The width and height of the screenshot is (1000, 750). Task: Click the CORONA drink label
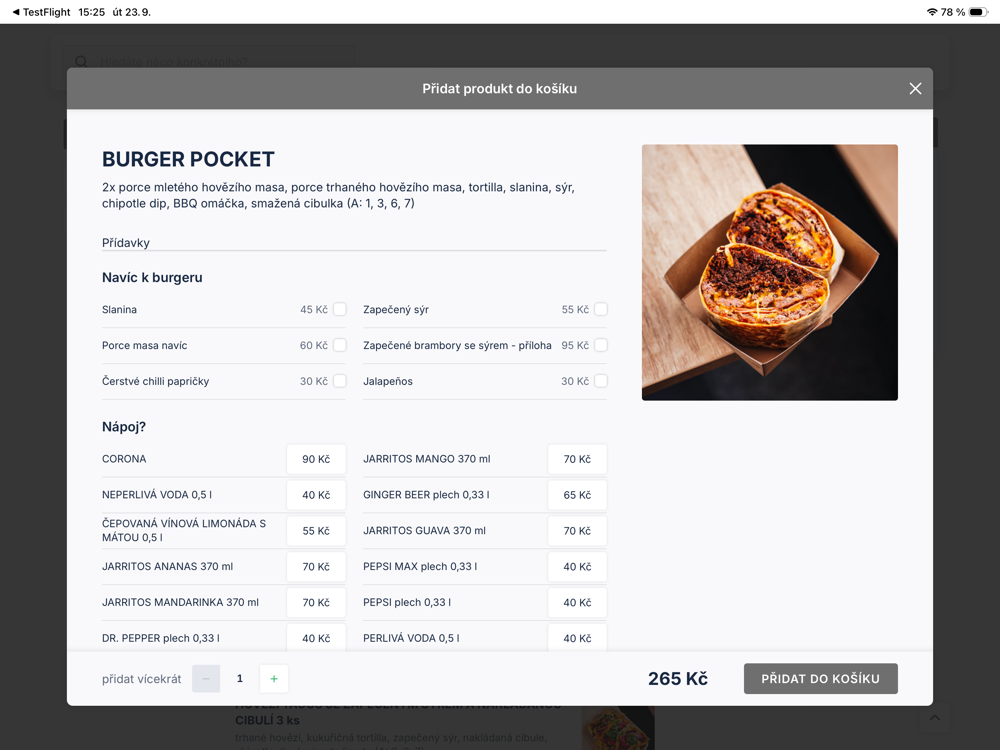pos(124,459)
